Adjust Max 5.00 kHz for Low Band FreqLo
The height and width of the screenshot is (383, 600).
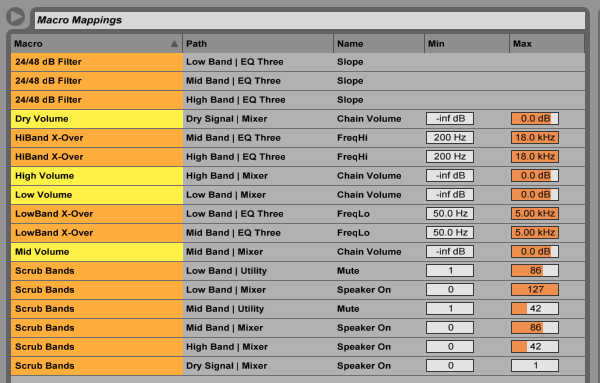pos(535,214)
